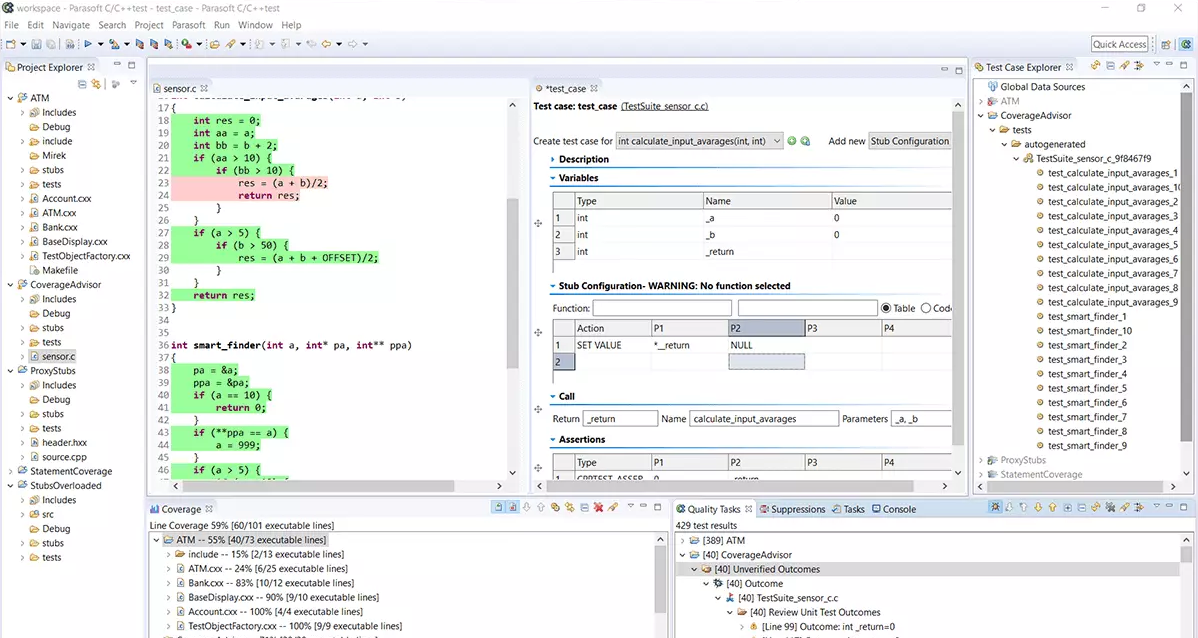Viewport: 1198px width, 638px height.
Task: Toggle second highlighted Coverage toolbar button
Action: click(x=513, y=507)
